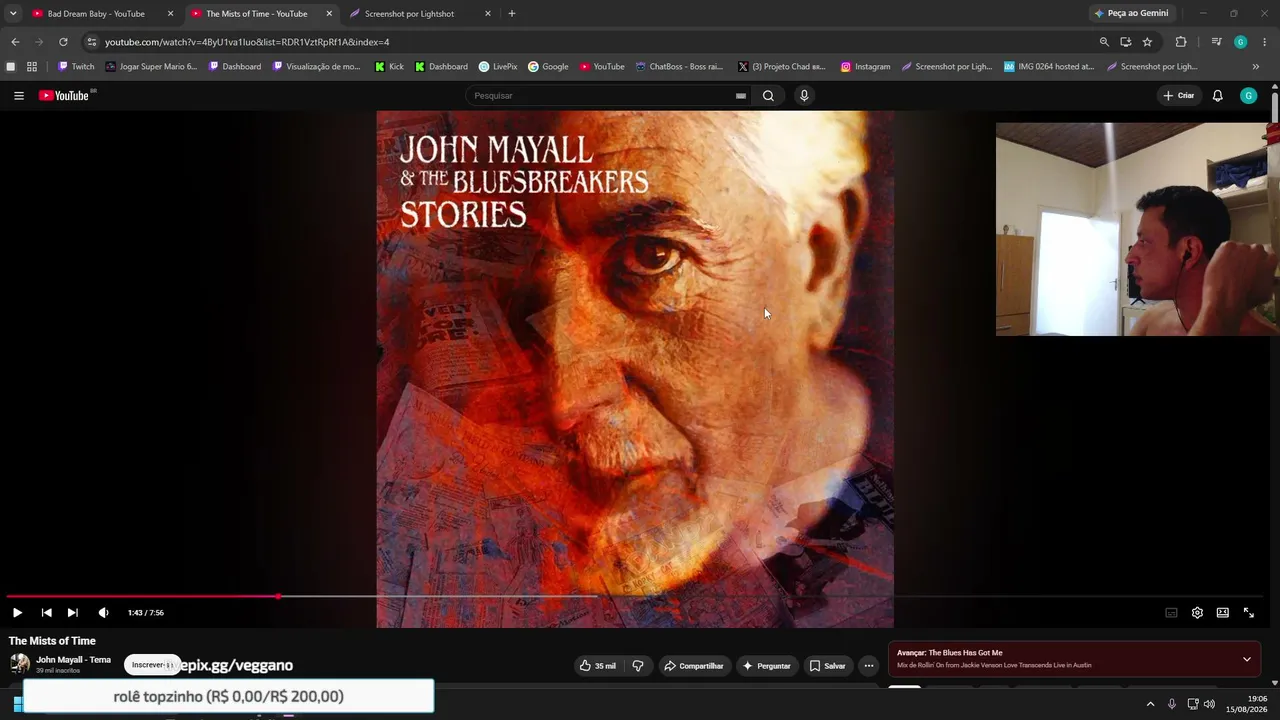Open ChatBoss bookmark link
The height and width of the screenshot is (720, 1280).
(680, 67)
